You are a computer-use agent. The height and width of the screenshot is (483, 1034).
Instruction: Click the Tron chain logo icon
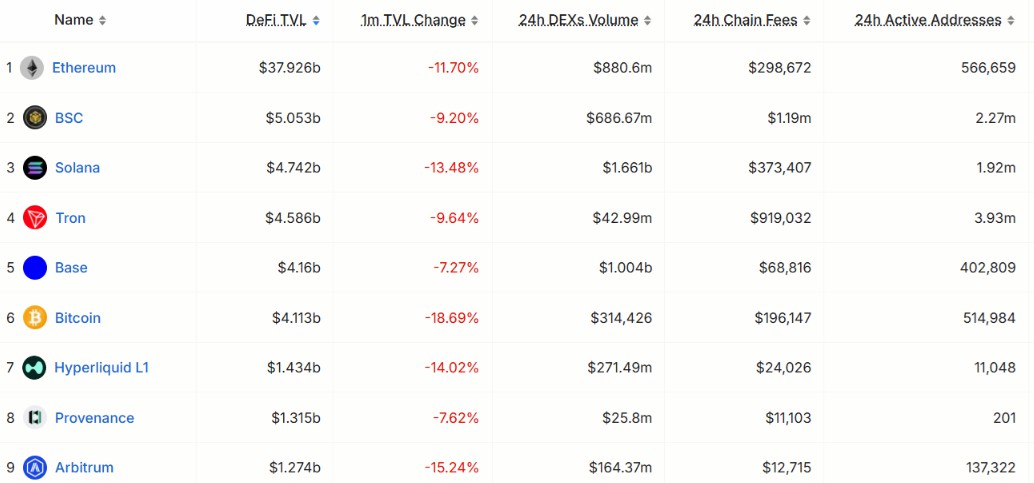[35, 218]
